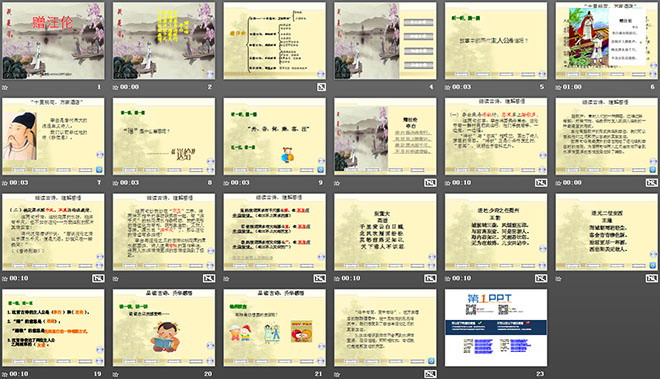Select slide 2 with yellow poem text

[164, 41]
